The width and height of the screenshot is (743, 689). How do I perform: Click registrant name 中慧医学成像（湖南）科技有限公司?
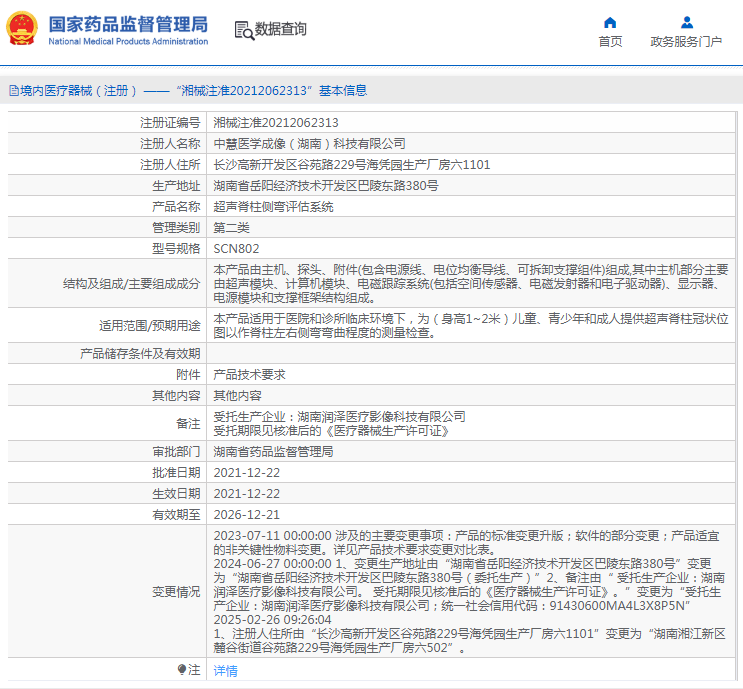coord(310,144)
